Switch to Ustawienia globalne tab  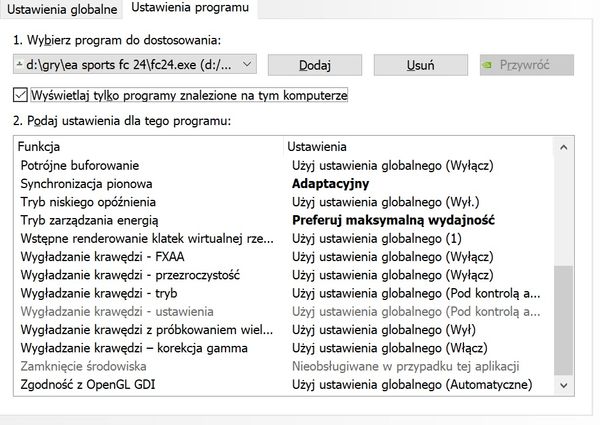click(62, 9)
